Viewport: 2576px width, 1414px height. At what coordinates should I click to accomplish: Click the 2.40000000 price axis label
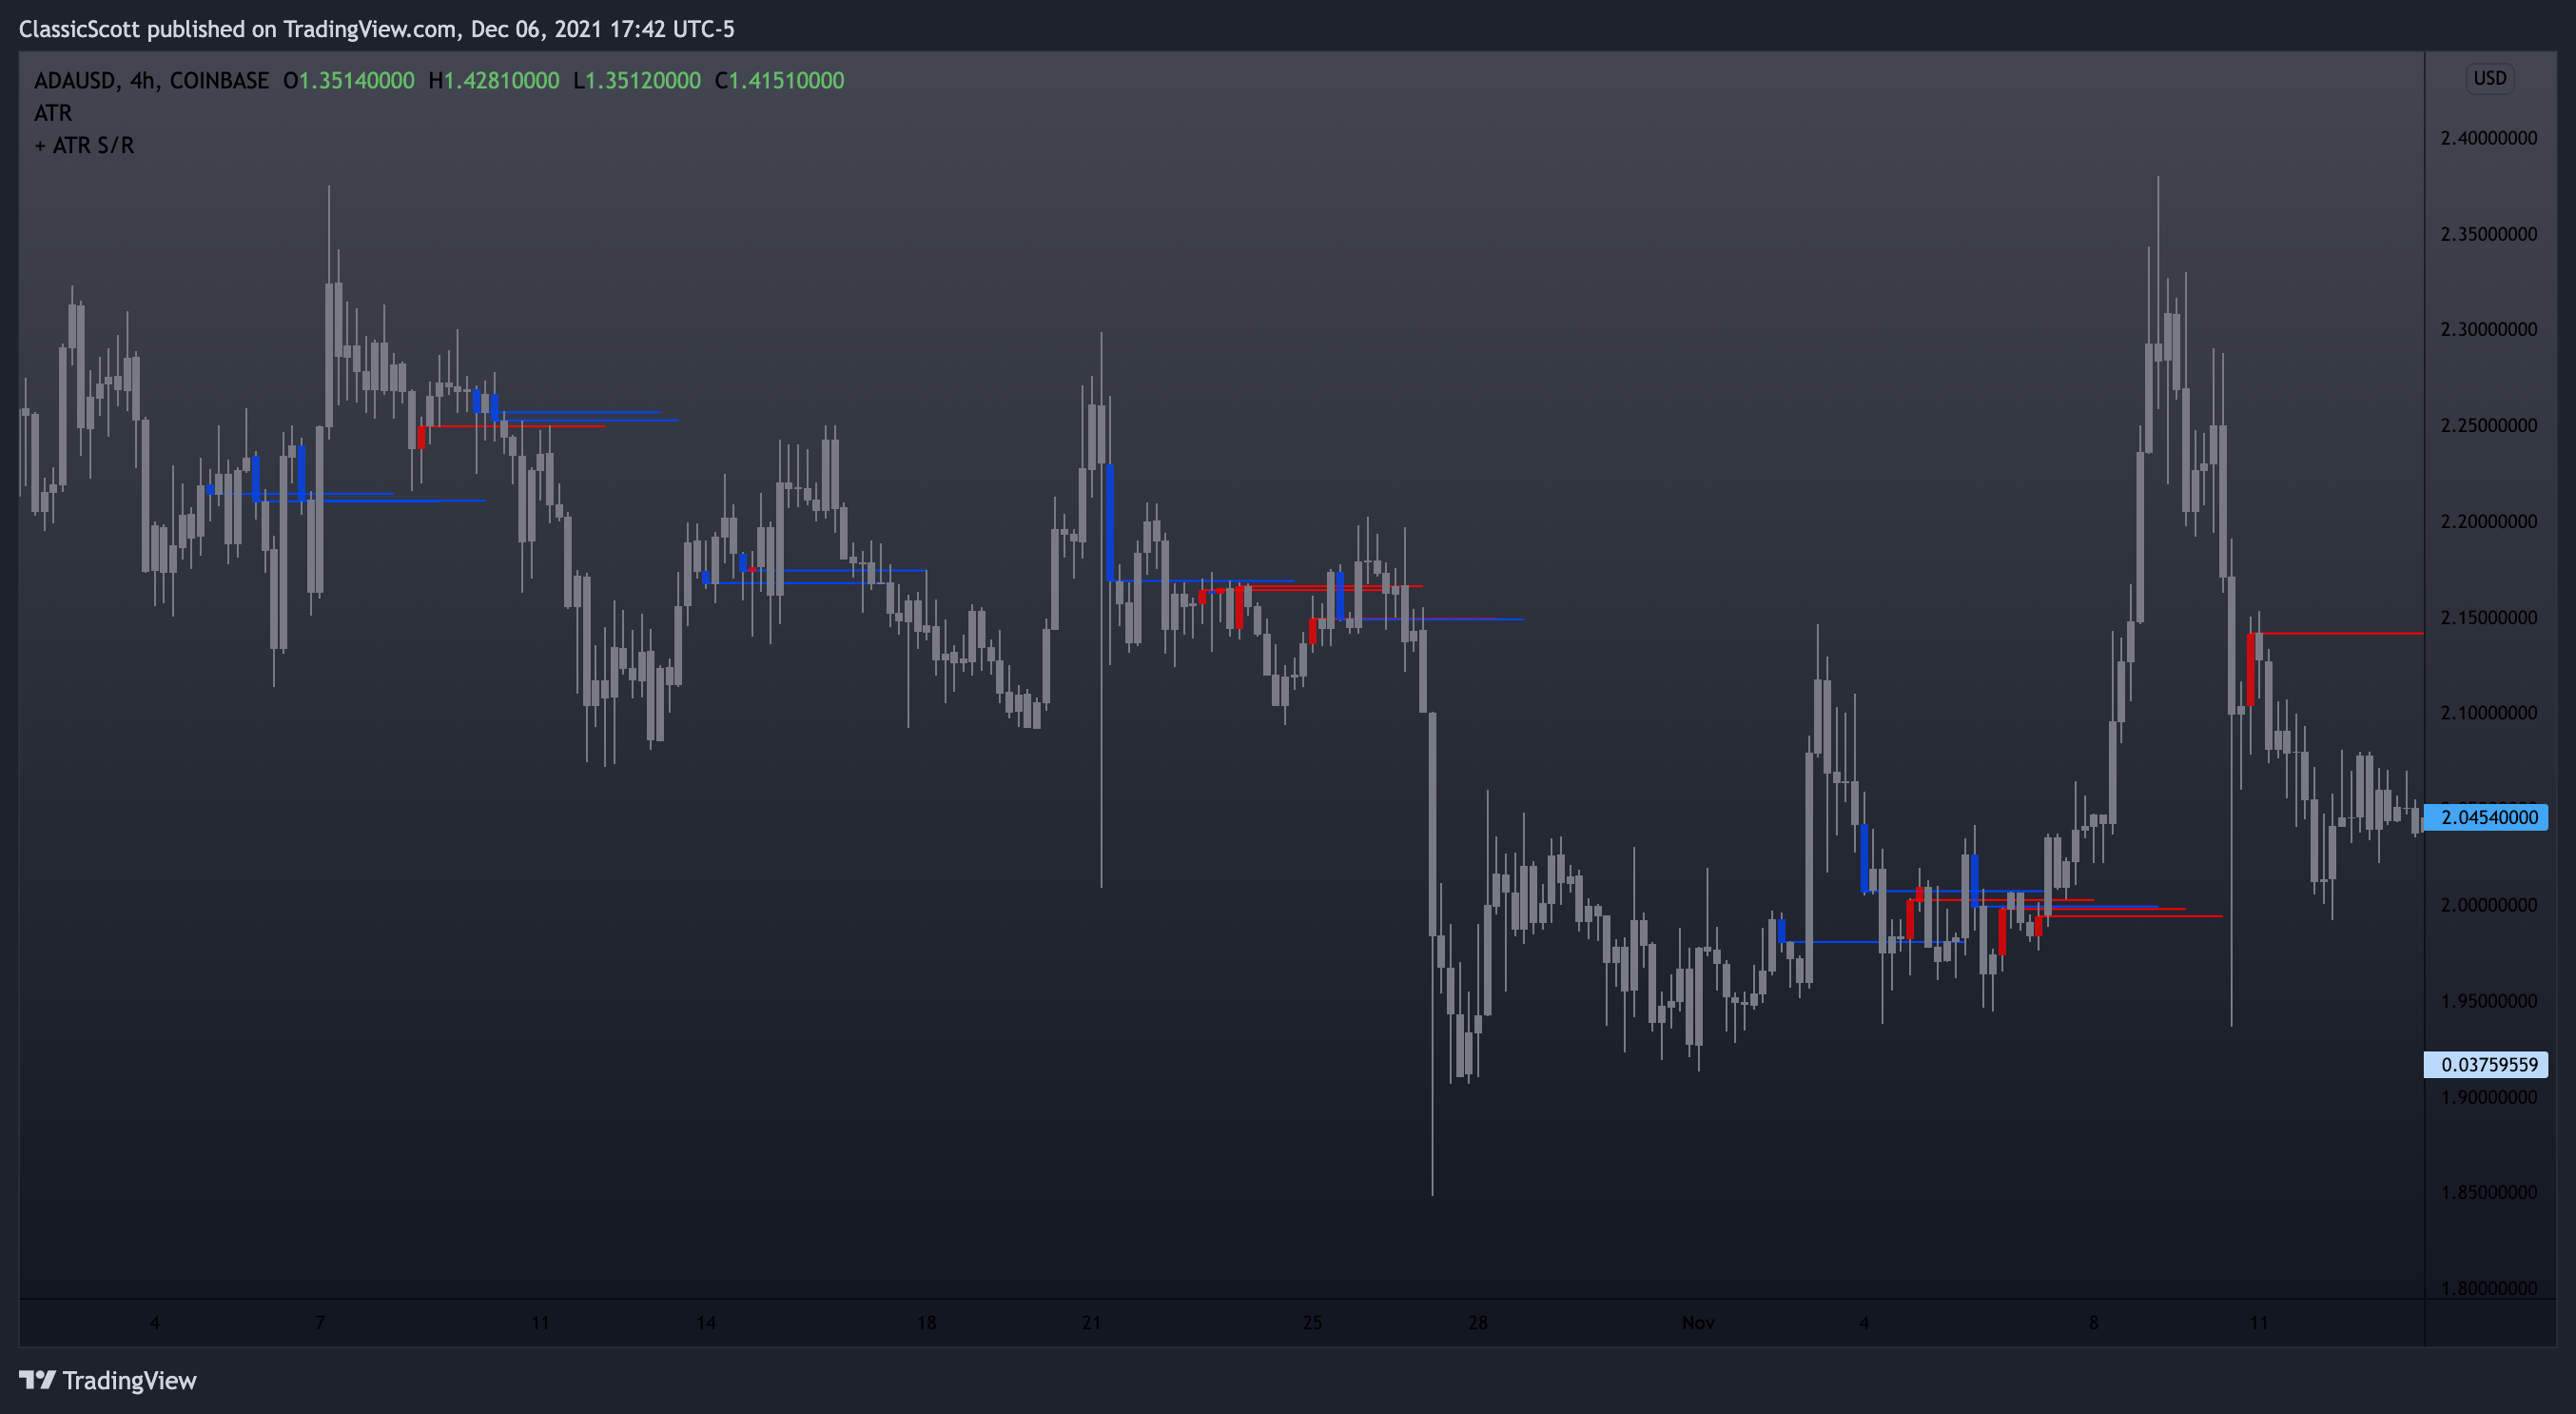(x=2488, y=138)
